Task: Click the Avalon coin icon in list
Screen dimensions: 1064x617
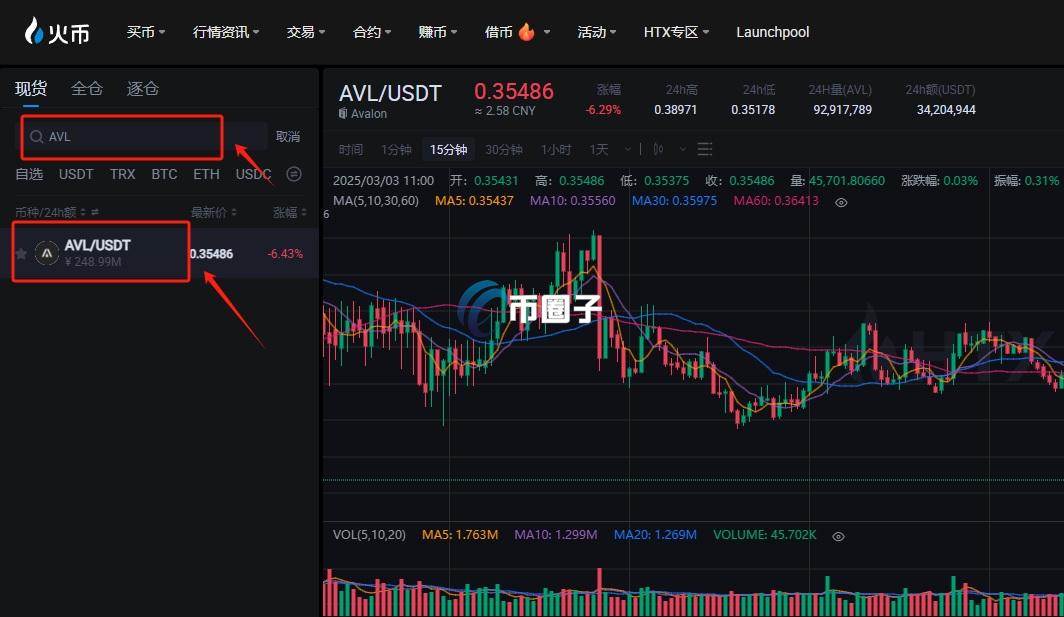Action: point(47,253)
